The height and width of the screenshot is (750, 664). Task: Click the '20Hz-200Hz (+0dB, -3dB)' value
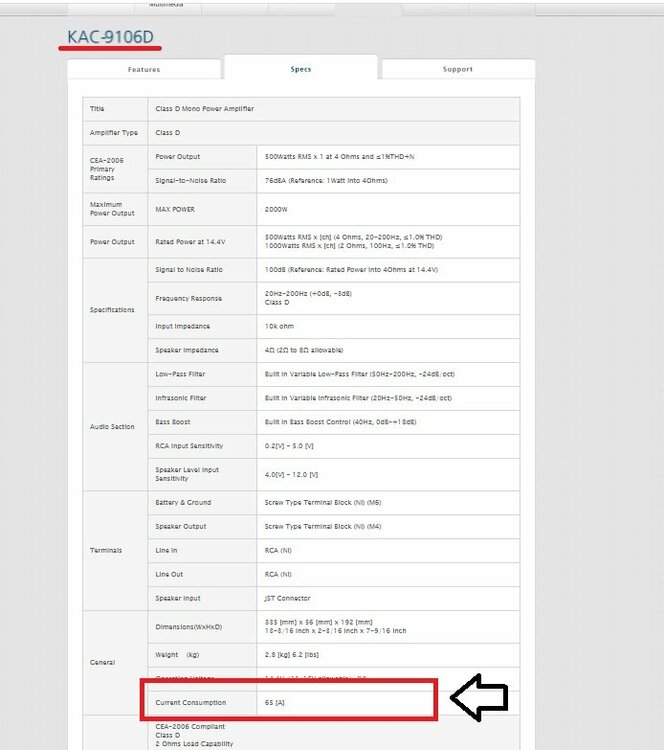(x=308, y=294)
